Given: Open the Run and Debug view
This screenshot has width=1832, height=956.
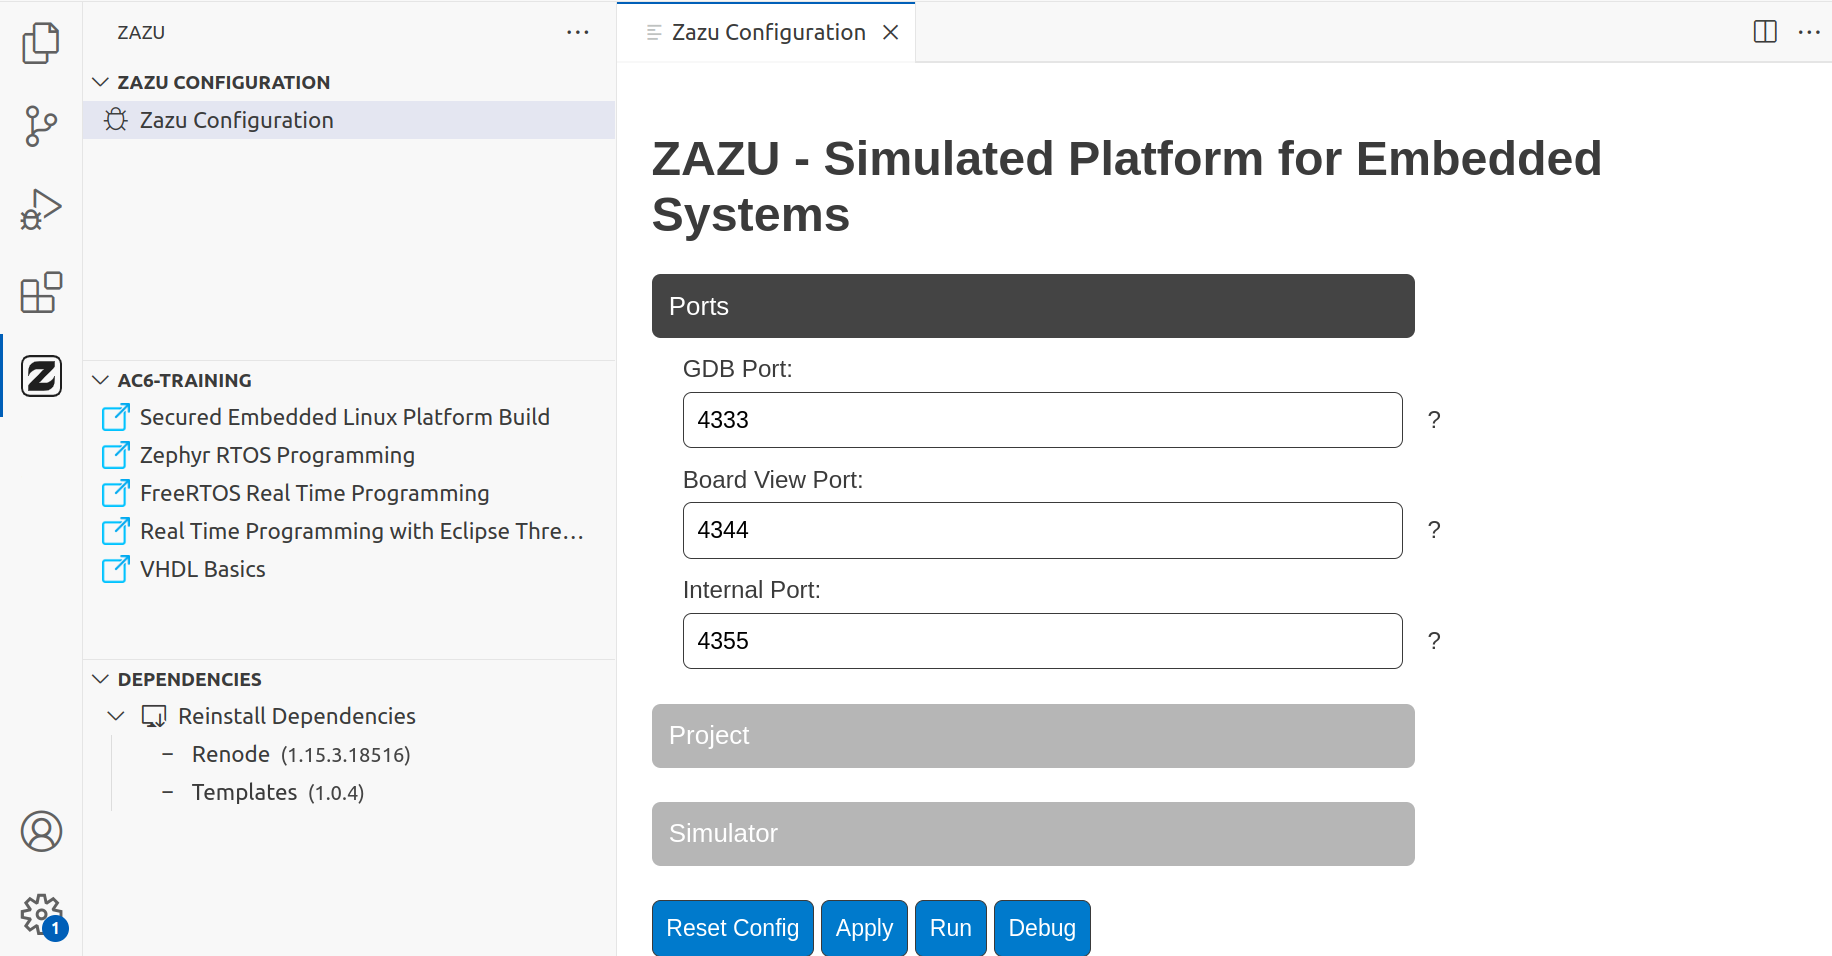Looking at the screenshot, I should point(41,210).
